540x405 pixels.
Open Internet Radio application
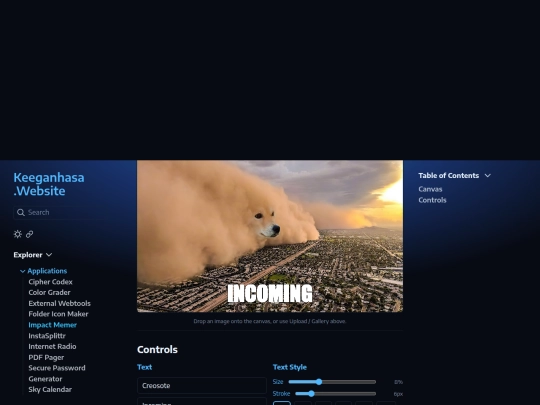click(52, 346)
